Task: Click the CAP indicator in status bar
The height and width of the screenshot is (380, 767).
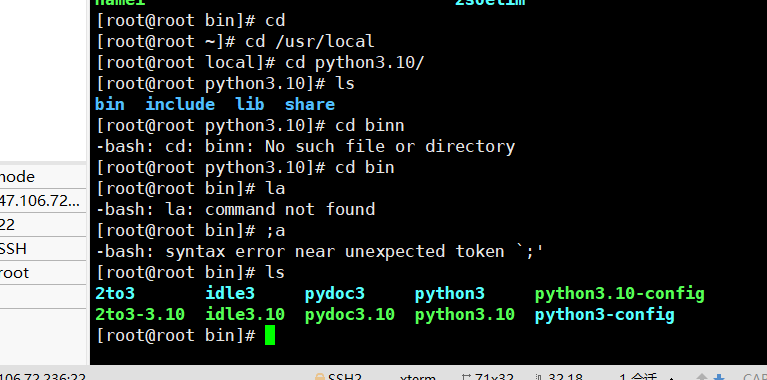Action: pos(755,377)
